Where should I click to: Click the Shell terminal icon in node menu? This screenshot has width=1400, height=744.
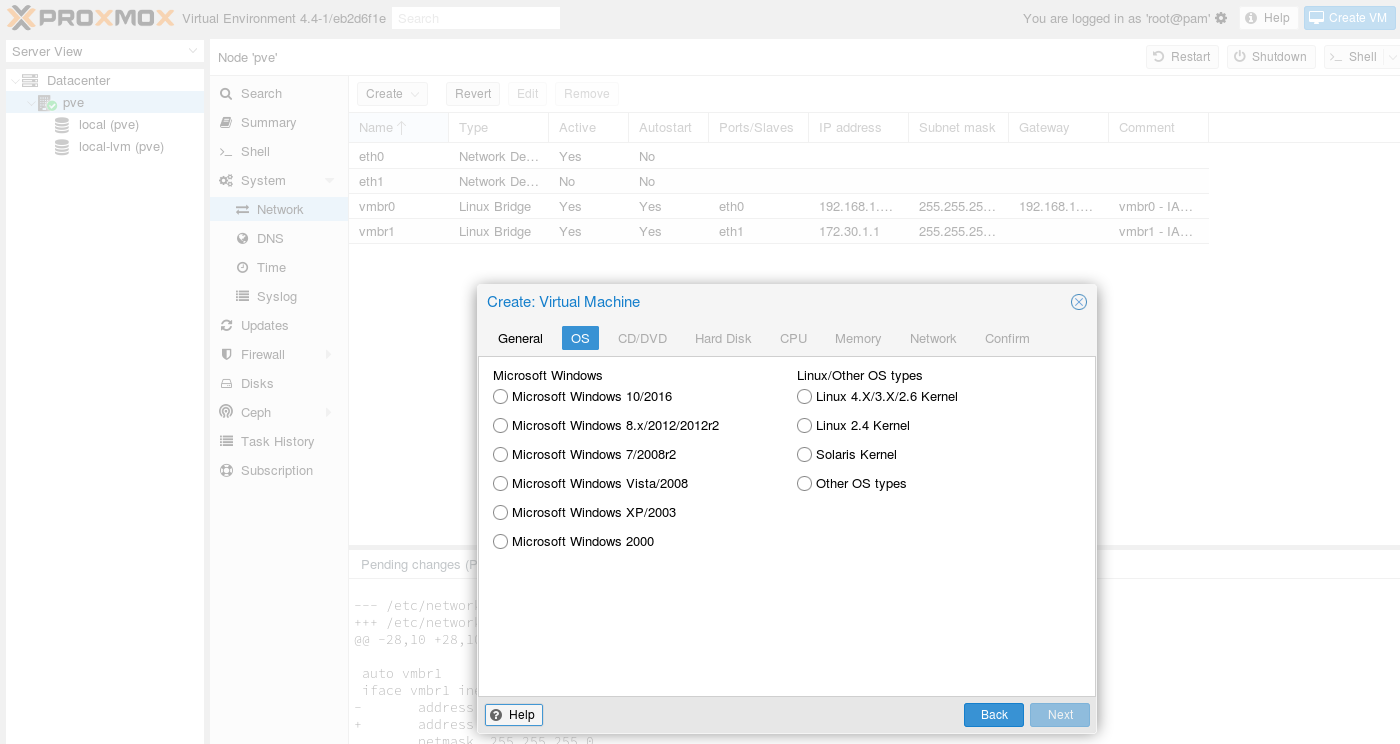click(226, 152)
